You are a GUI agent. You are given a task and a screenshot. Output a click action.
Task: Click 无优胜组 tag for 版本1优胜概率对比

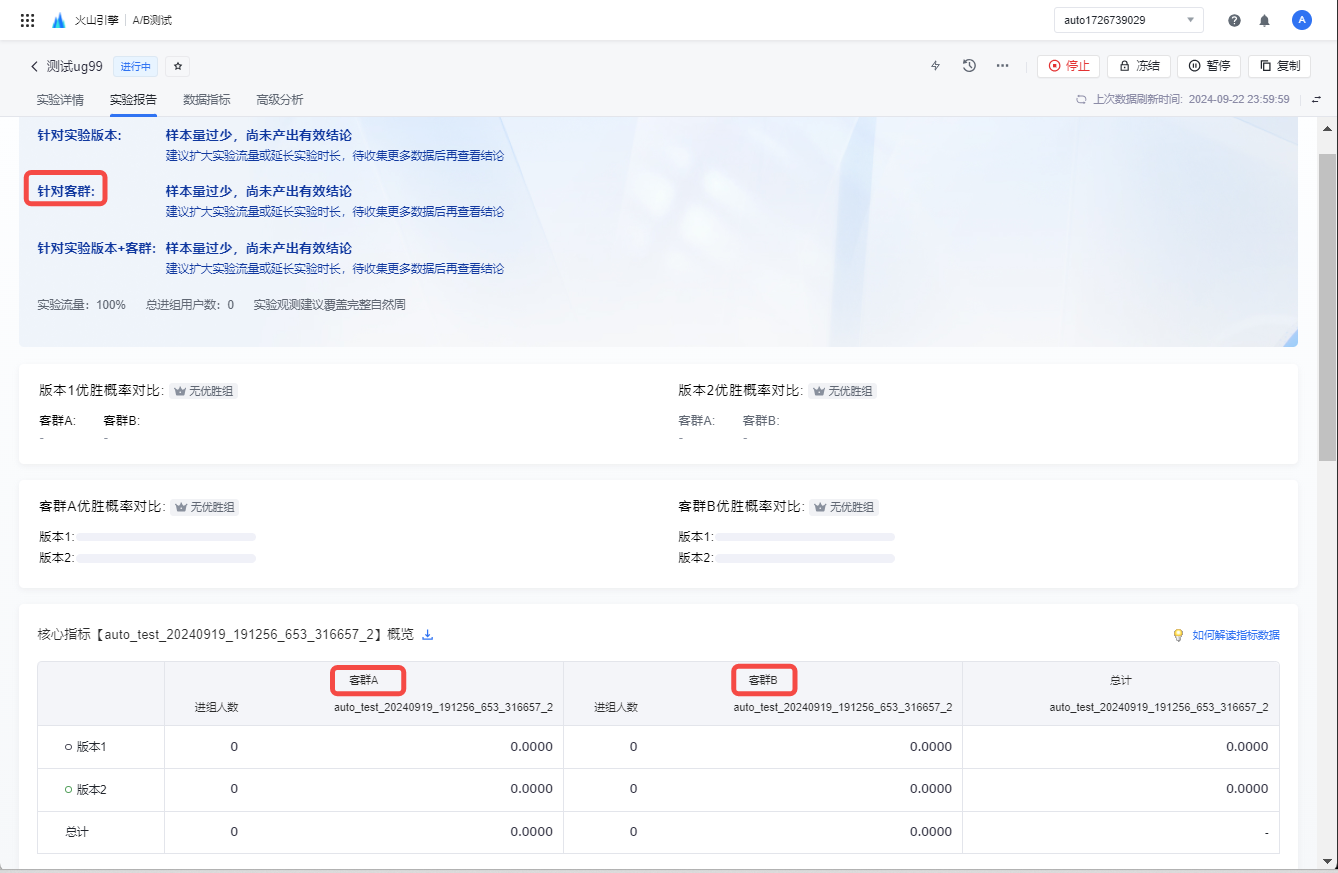(204, 391)
